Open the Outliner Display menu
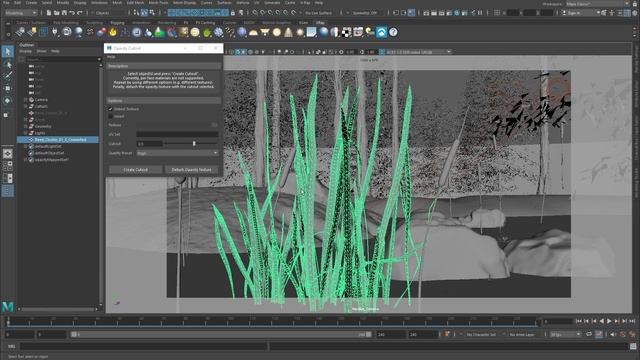Screen dimensions: 640x360 tap(25, 51)
